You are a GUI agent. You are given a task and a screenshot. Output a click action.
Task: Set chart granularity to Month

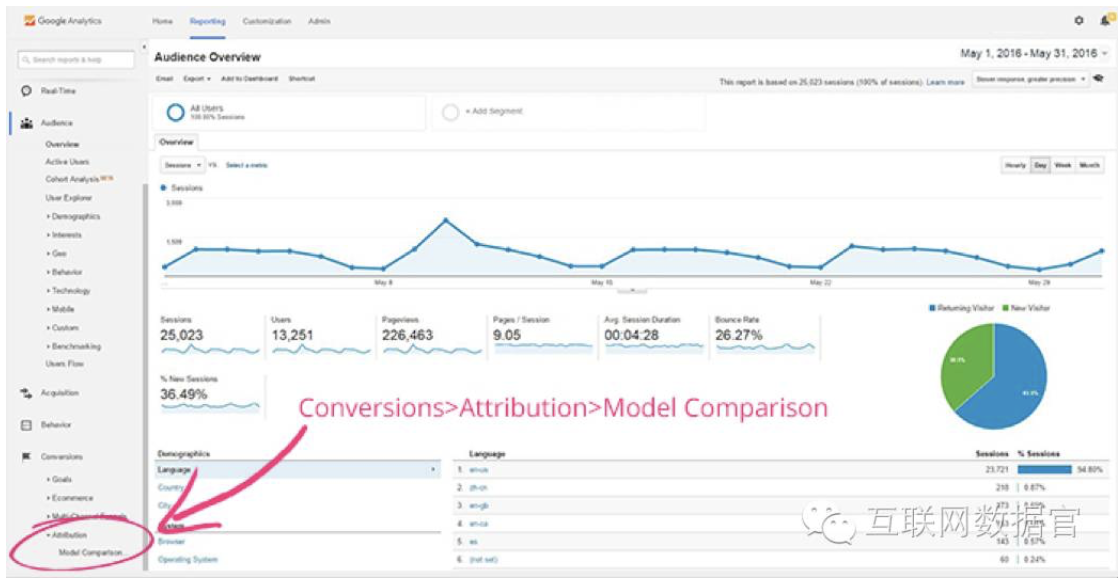pos(1089,165)
